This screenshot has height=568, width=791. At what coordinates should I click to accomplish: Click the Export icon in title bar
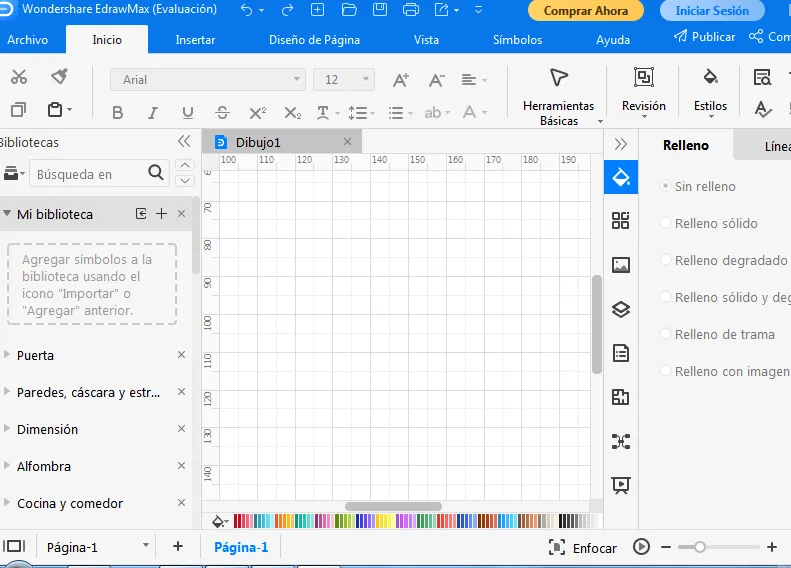441,10
